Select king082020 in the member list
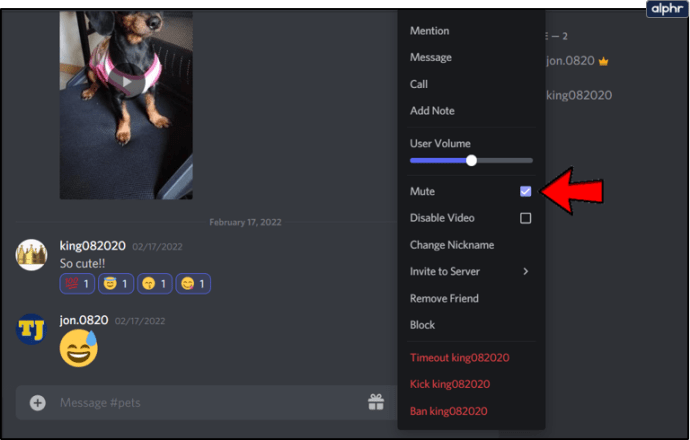The width and height of the screenshot is (690, 440). click(x=579, y=95)
